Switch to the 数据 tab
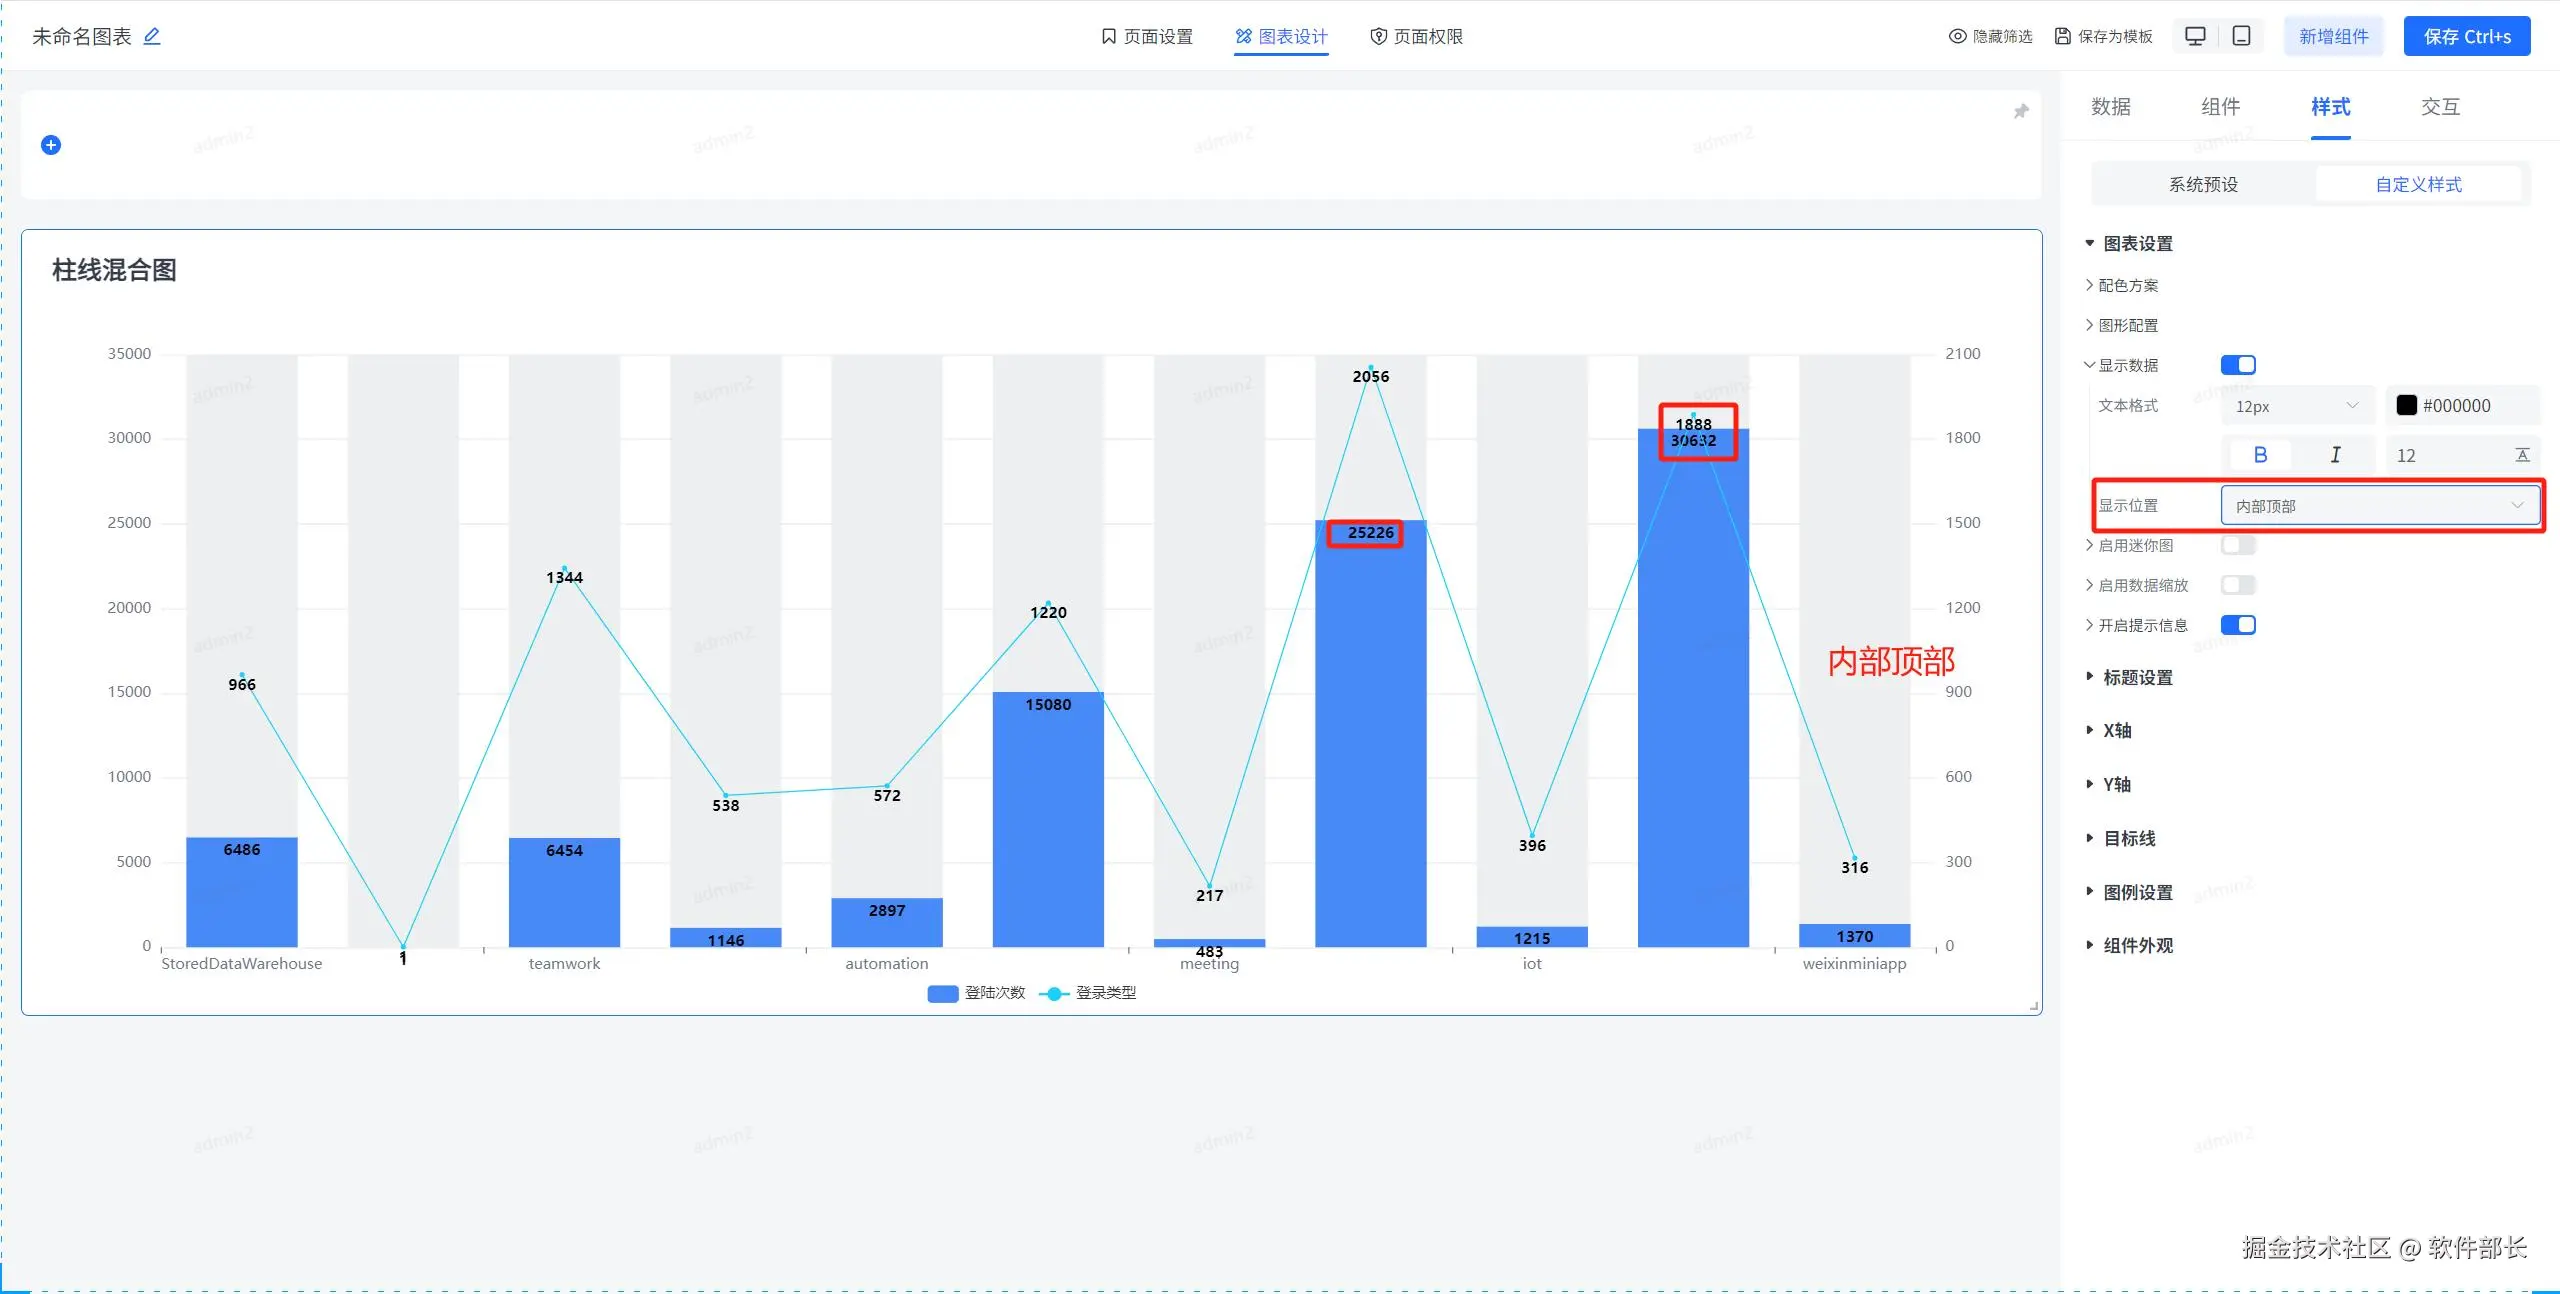2560x1294 pixels. 2111,107
